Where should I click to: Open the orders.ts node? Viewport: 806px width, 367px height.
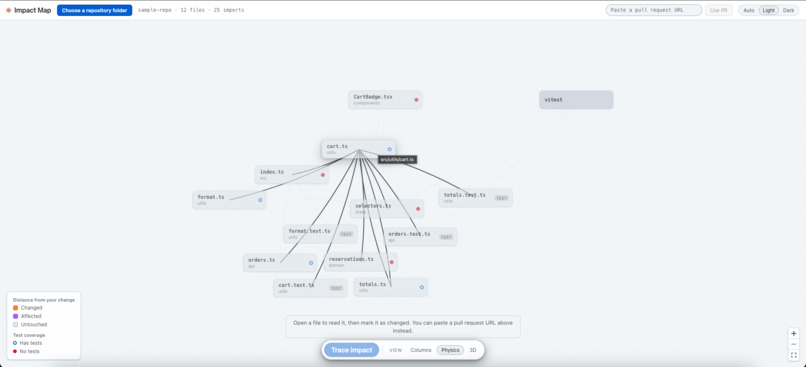pos(280,263)
